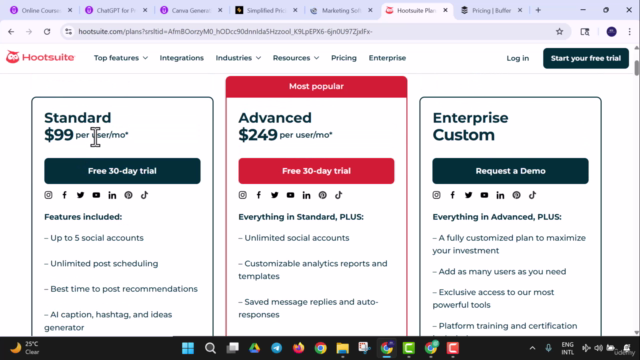This screenshot has width=640, height=360.
Task: Click 'Up to 5 social accounts' text
Action: click(97, 238)
